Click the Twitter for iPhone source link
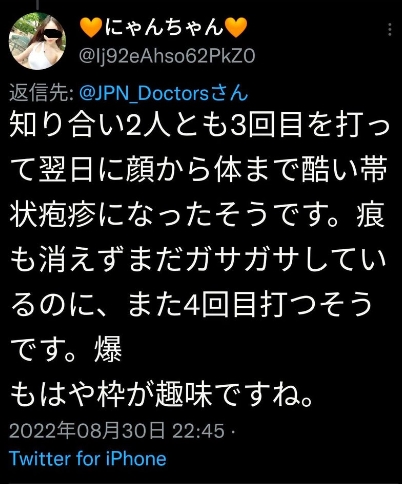 pos(87,459)
